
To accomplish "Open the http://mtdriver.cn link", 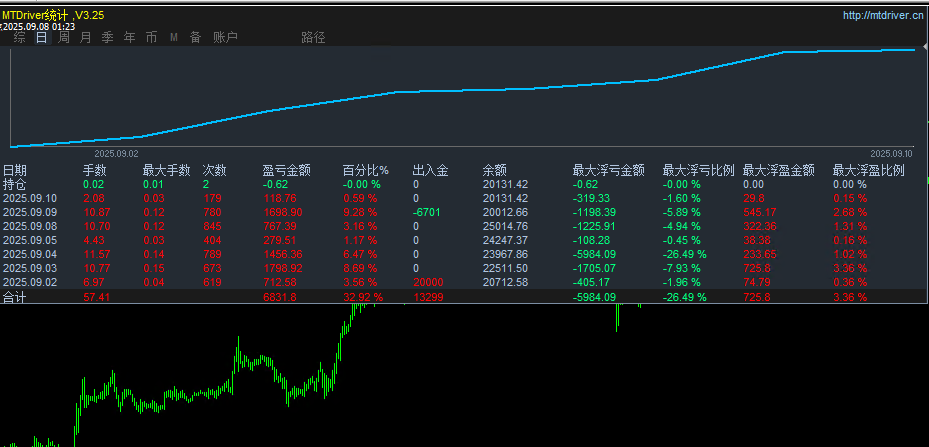I will pos(882,15).
